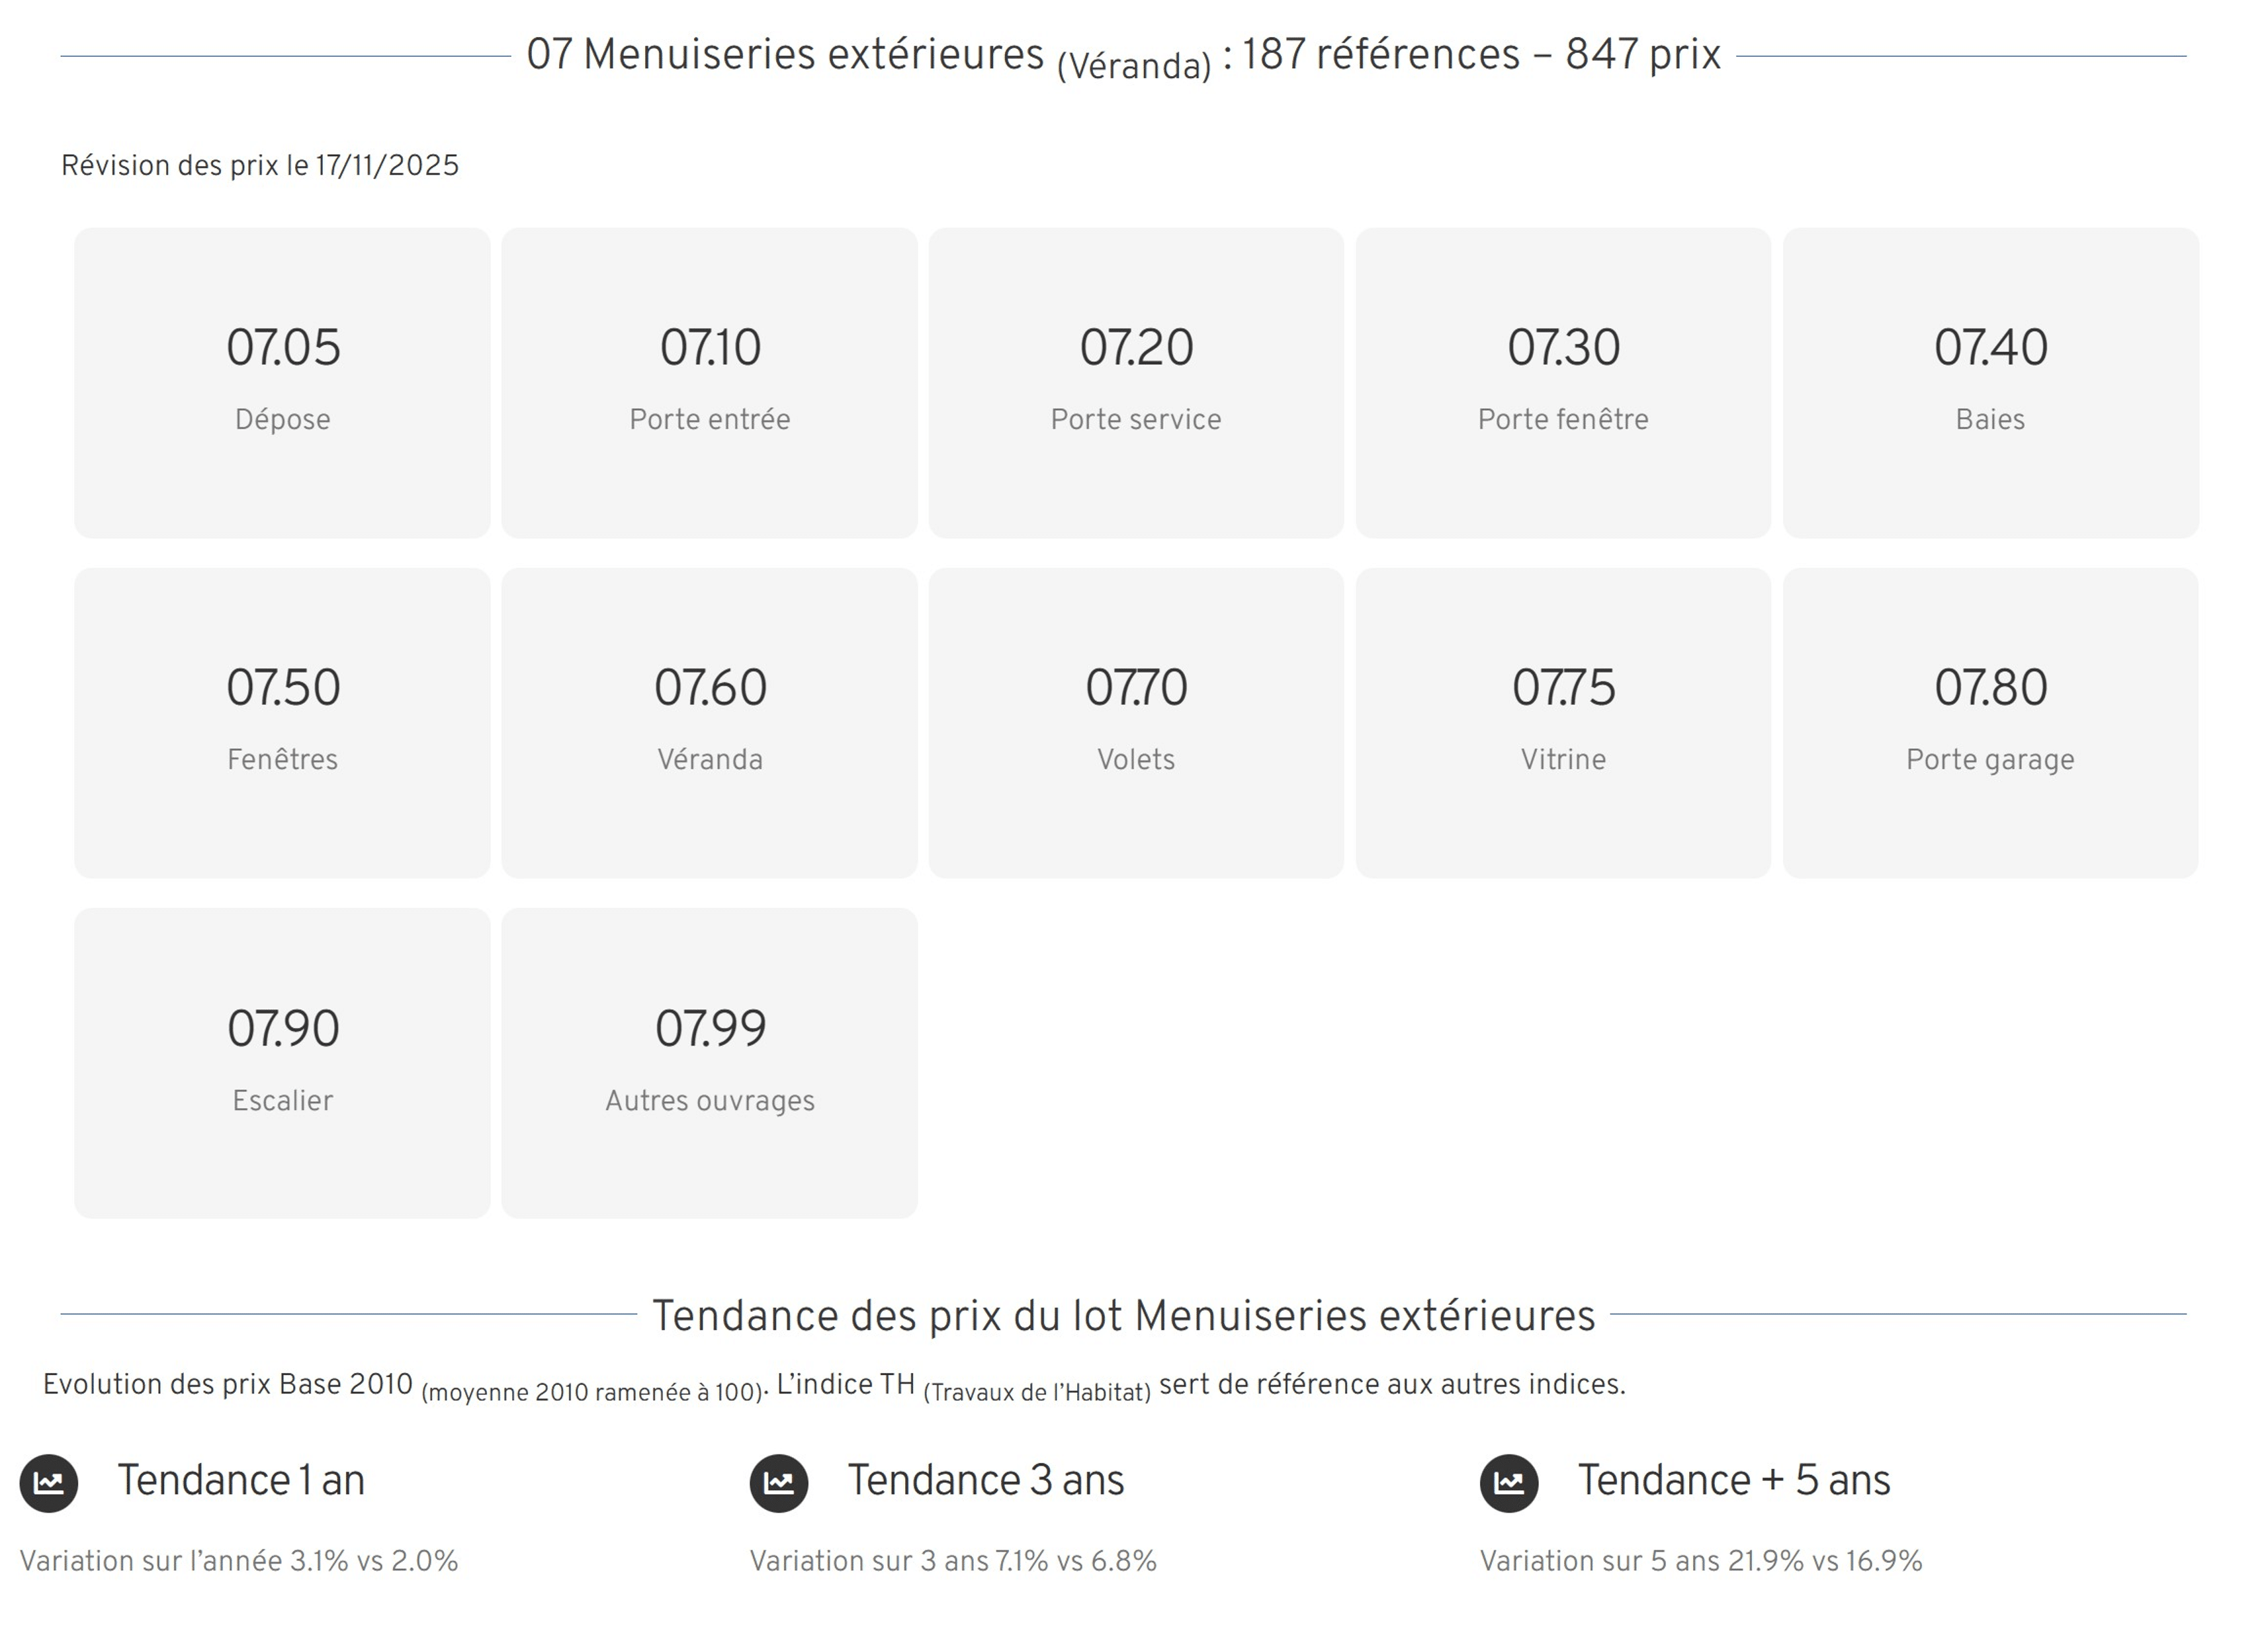Image resolution: width=2268 pixels, height=1637 pixels.
Task: Select the 07.20 Porte service card
Action: coord(1136,382)
